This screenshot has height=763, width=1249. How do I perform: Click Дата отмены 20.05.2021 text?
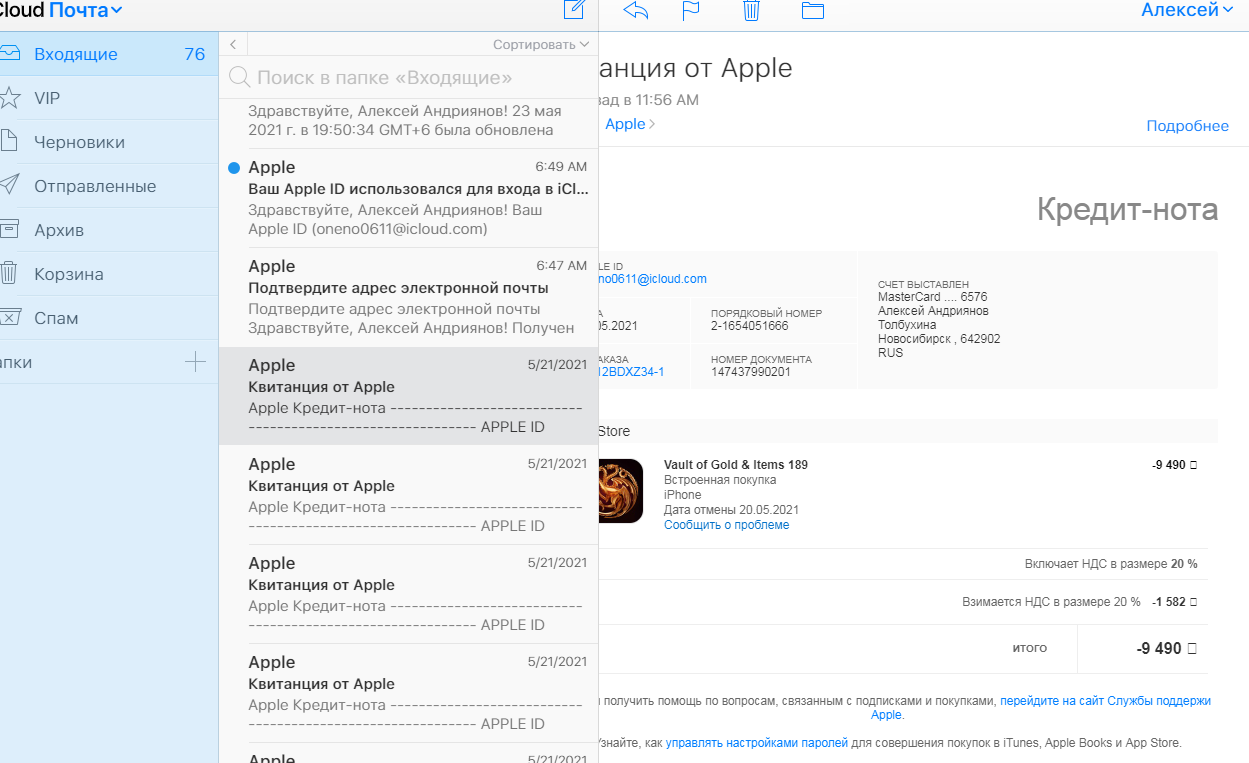731,510
